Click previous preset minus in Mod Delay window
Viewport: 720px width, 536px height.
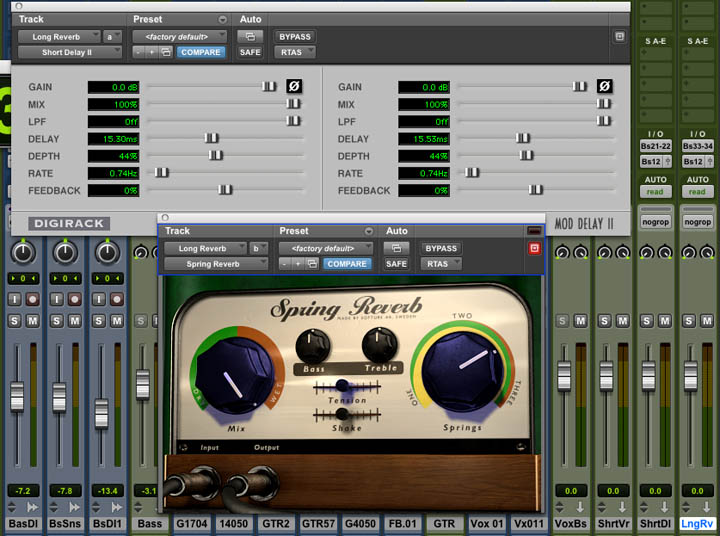[x=138, y=52]
